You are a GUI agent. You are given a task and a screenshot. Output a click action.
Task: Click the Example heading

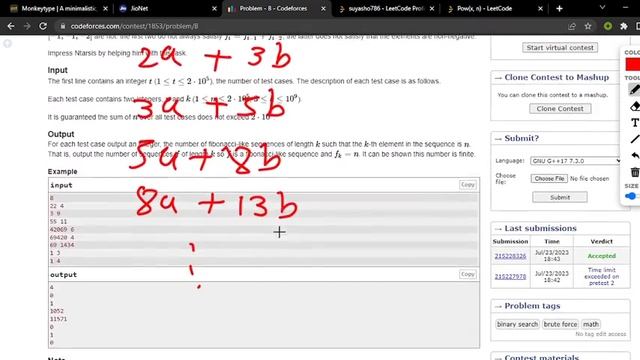(62, 171)
